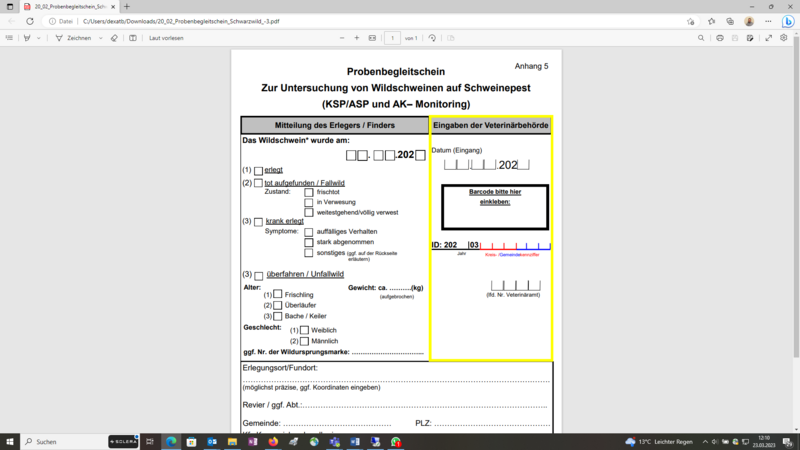Open Firefox from the taskbar
The width and height of the screenshot is (800, 450).
tap(273, 442)
